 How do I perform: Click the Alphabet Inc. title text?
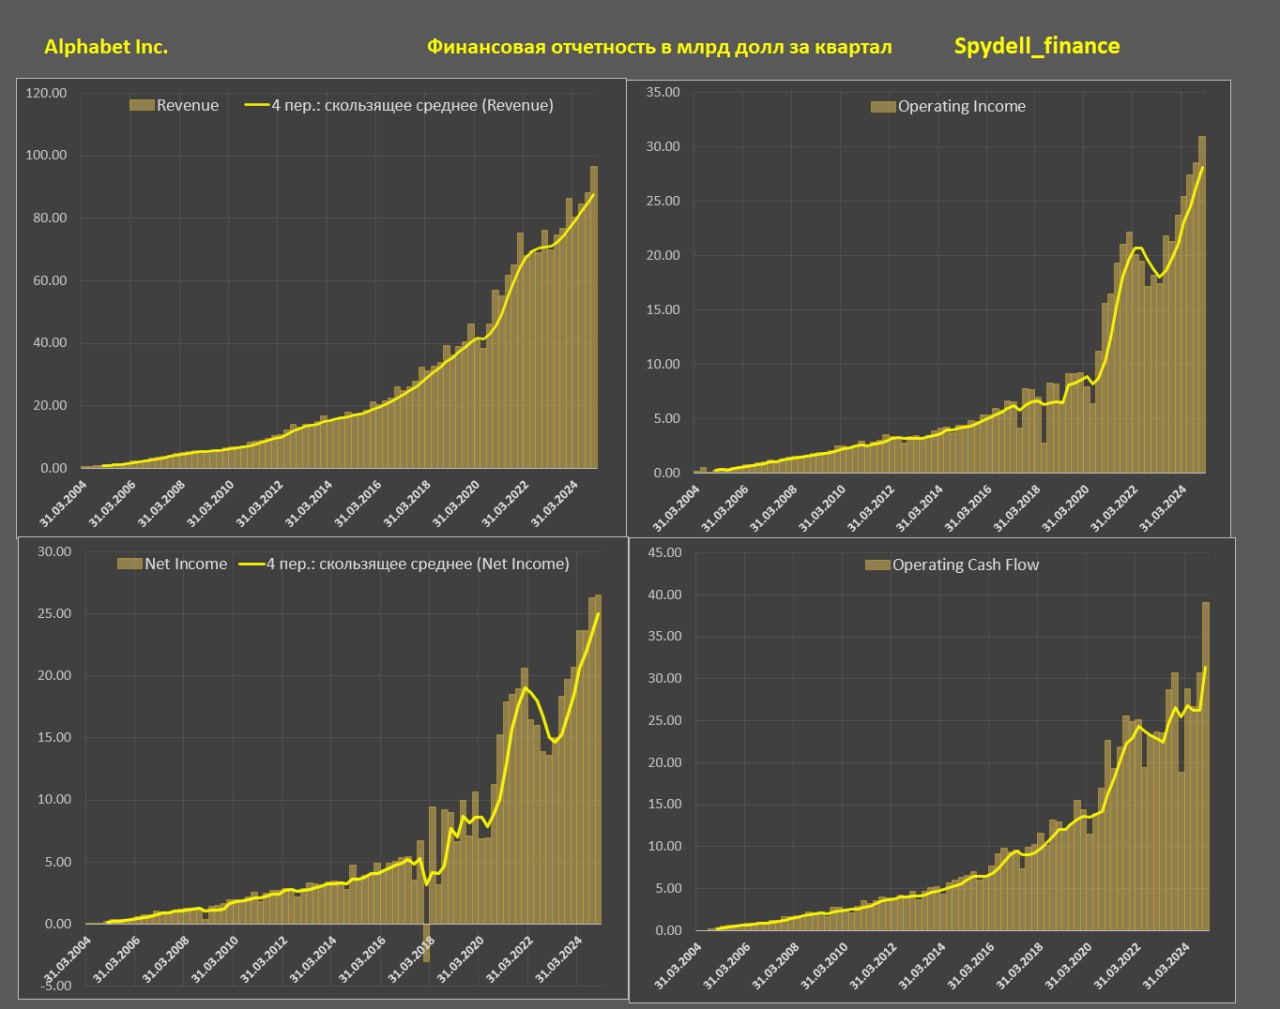click(x=106, y=47)
